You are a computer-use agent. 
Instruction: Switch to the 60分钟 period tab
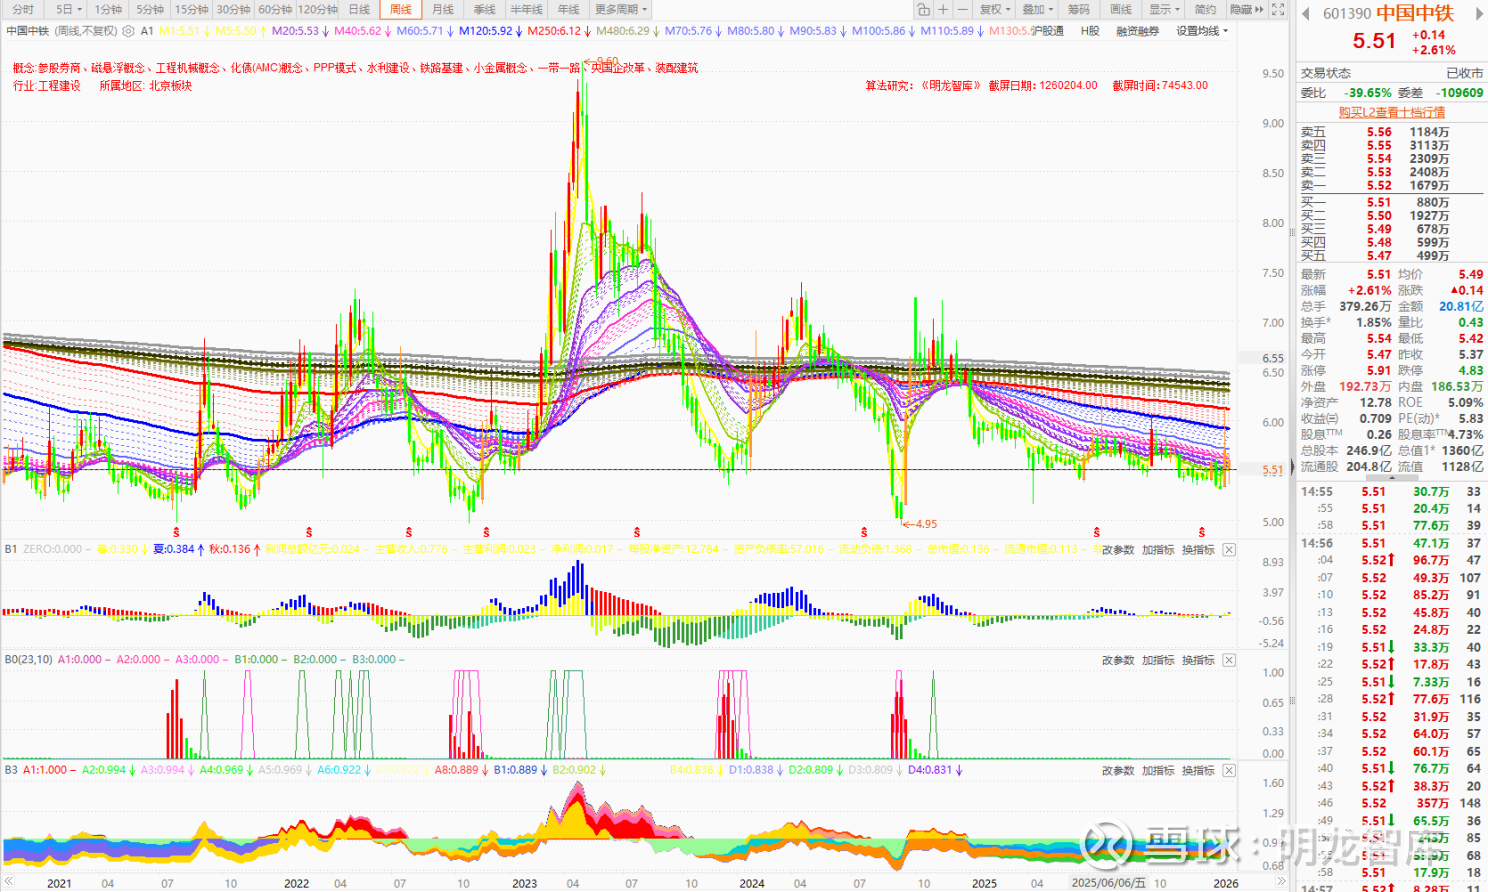275,9
